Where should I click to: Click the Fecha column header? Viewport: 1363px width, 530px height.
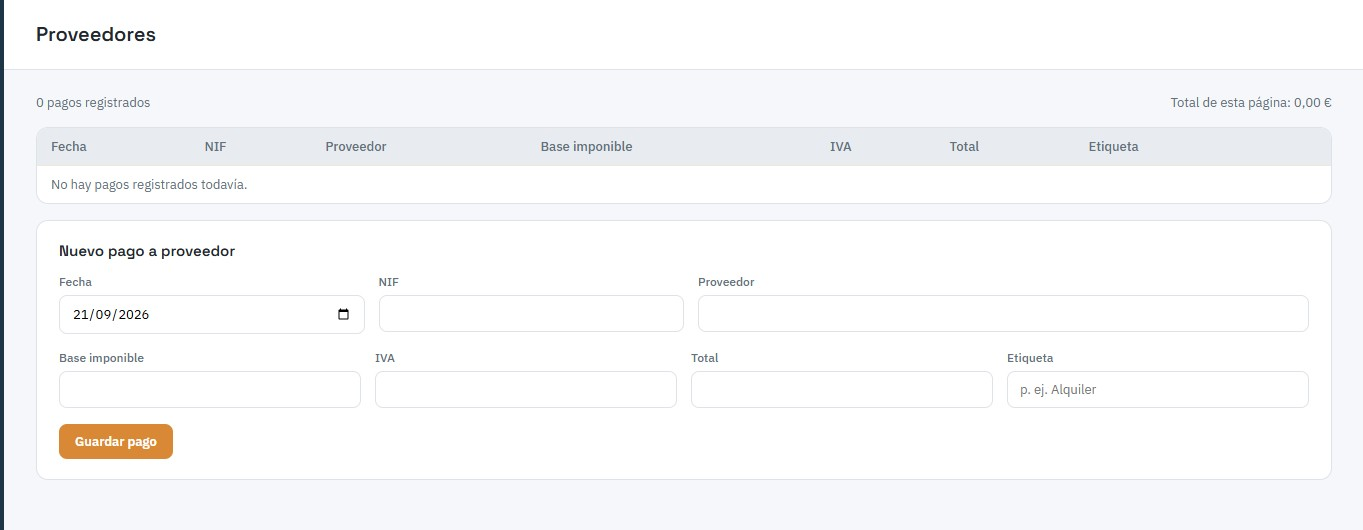69,146
